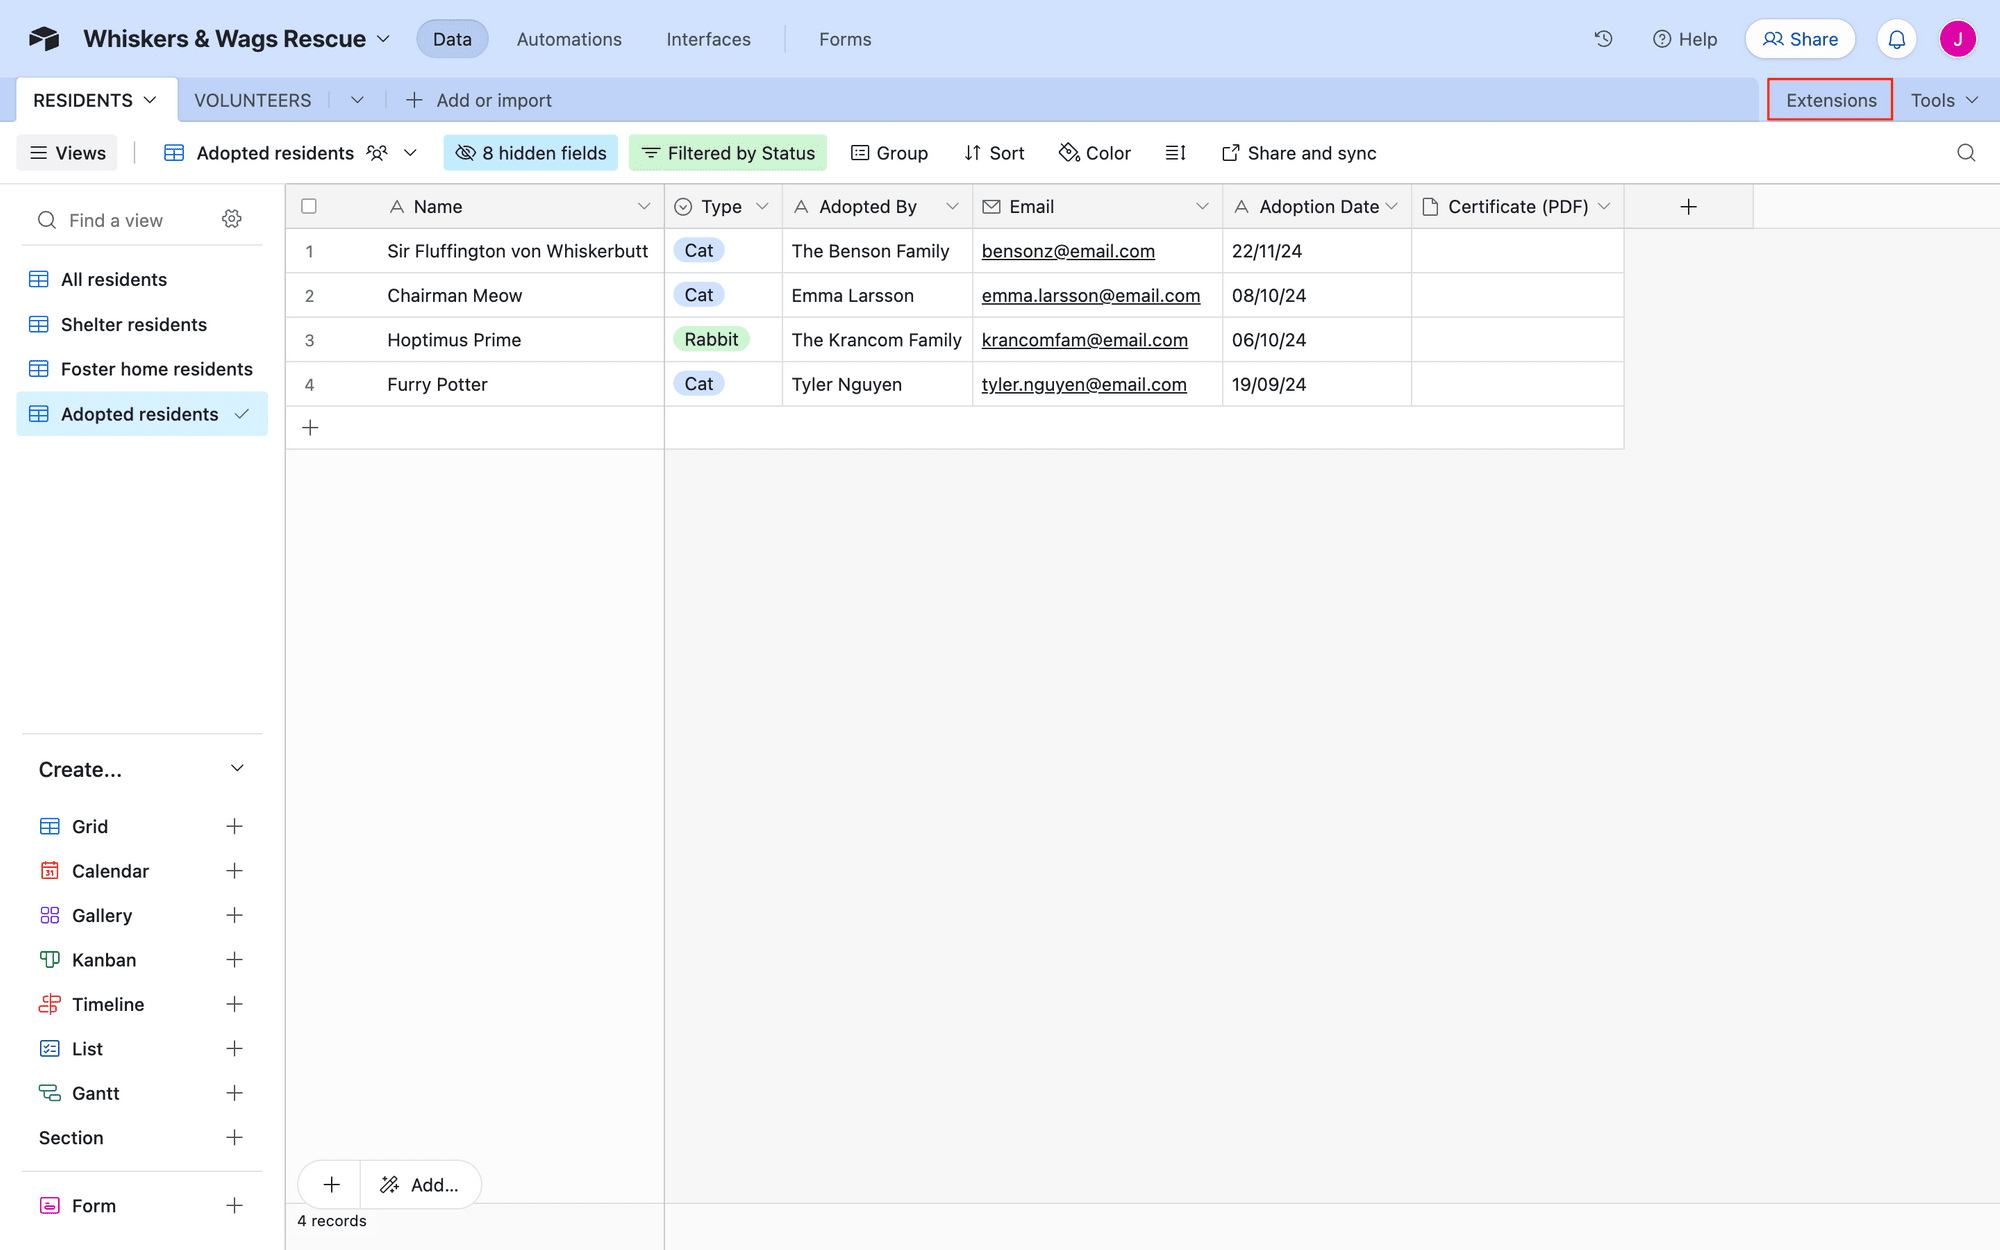2000x1250 pixels.
Task: Click the history/clock icon top bar
Action: pos(1603,39)
